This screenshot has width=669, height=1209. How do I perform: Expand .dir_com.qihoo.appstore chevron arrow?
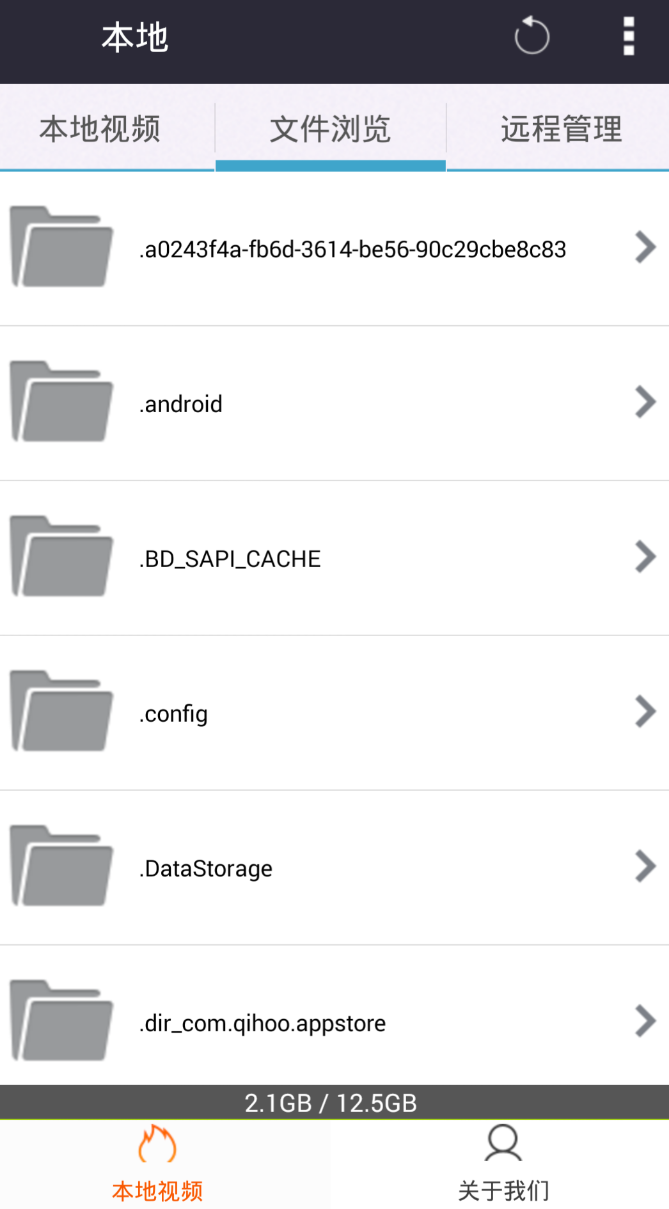pyautogui.click(x=645, y=1021)
